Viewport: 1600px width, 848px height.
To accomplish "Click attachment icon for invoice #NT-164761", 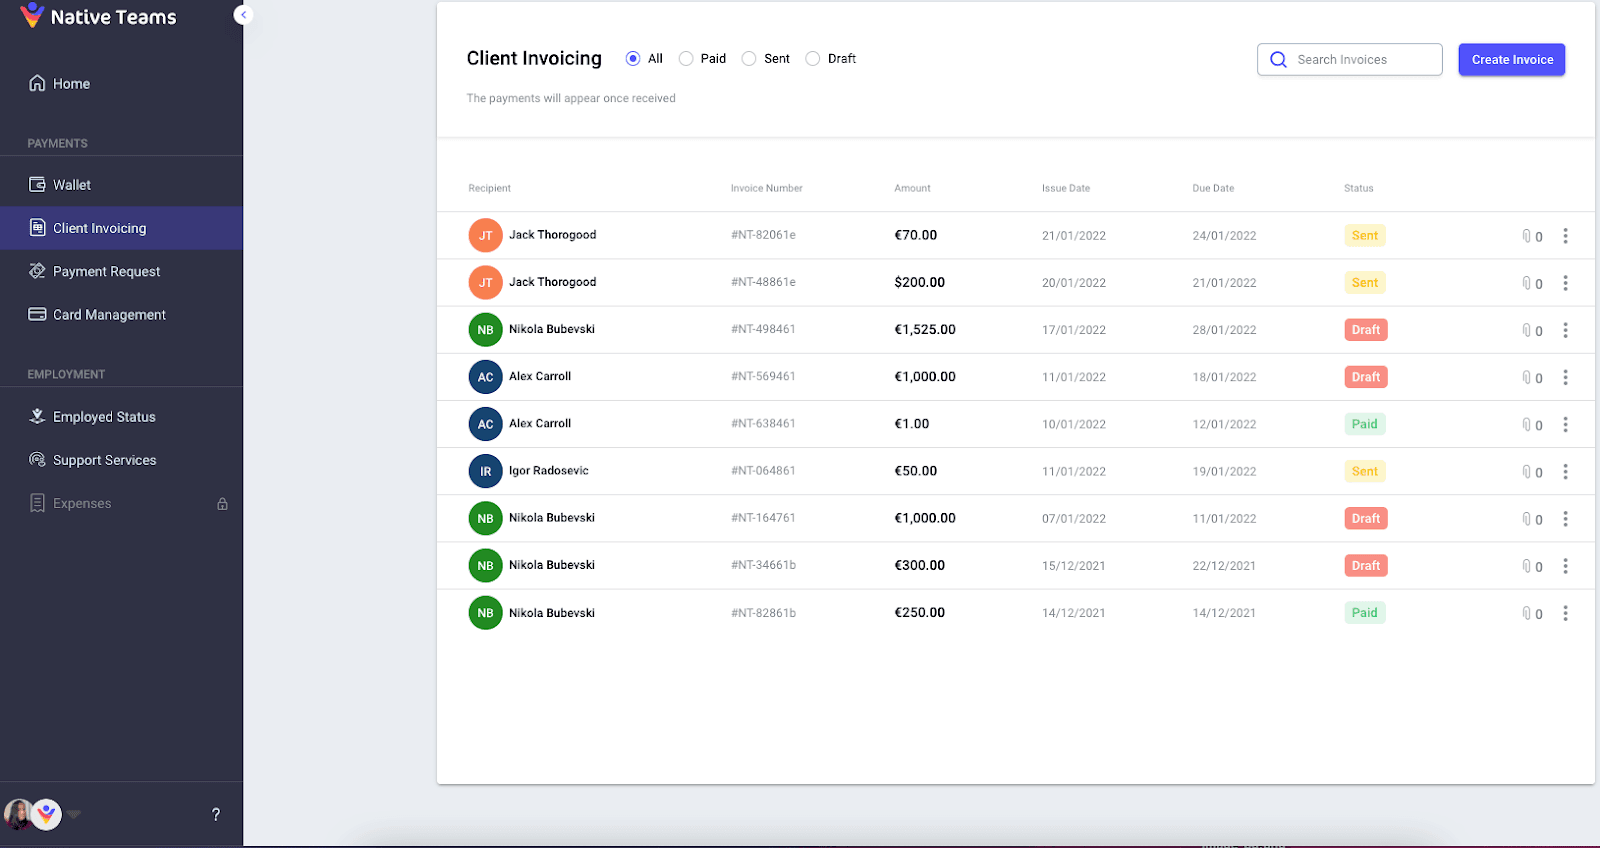I will coord(1527,519).
